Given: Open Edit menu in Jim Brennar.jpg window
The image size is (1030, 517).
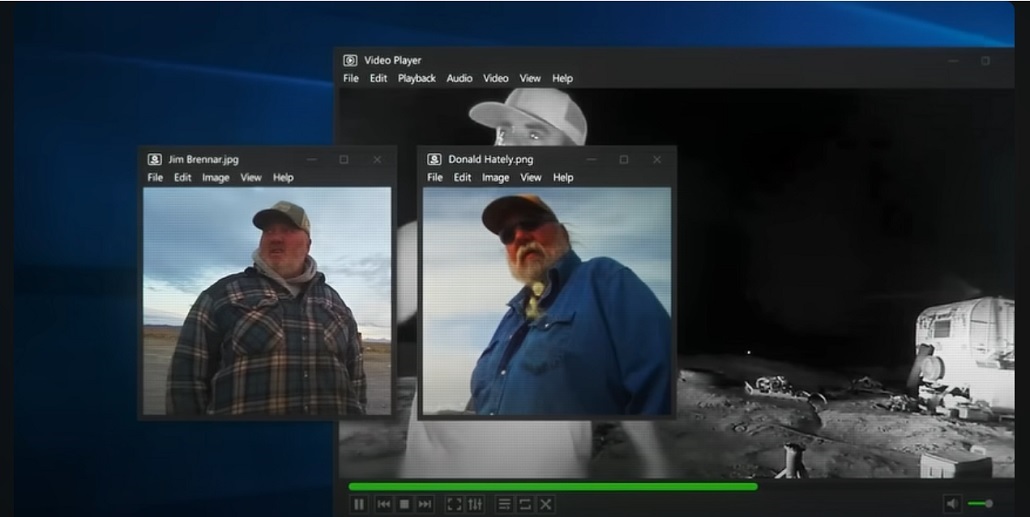Looking at the screenshot, I should (183, 177).
